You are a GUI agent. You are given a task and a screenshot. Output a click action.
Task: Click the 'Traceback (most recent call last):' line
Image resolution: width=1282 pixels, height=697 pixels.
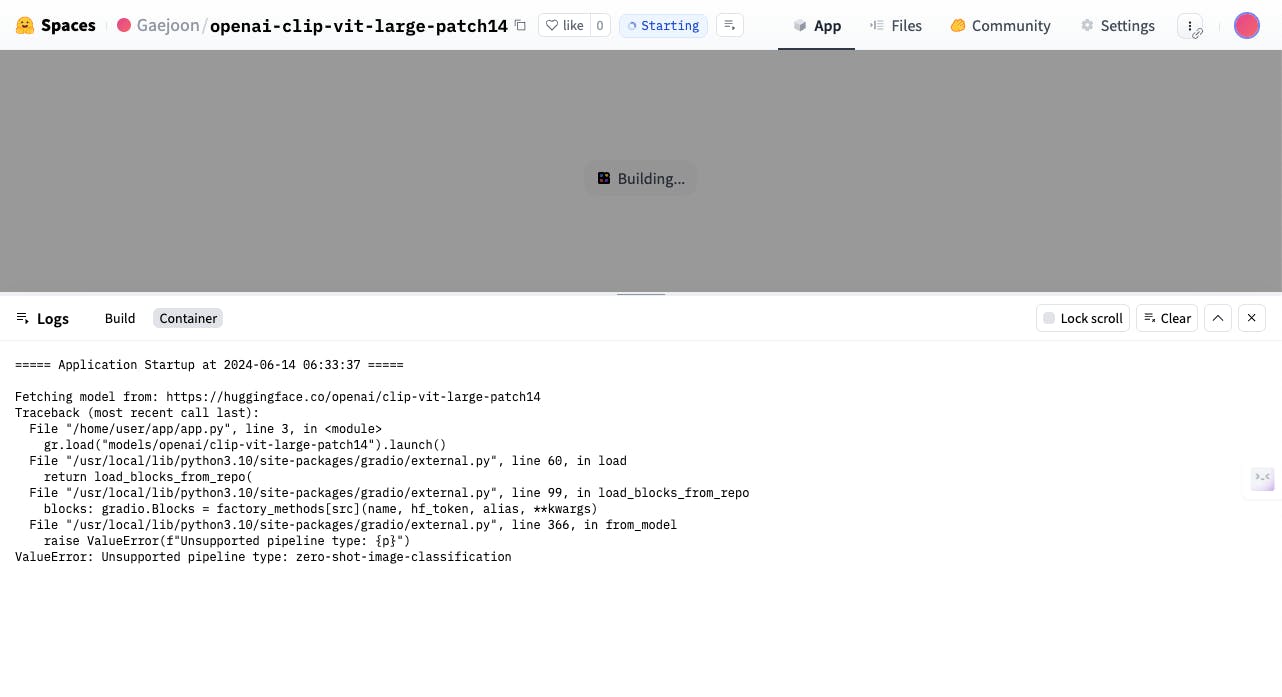(x=137, y=413)
